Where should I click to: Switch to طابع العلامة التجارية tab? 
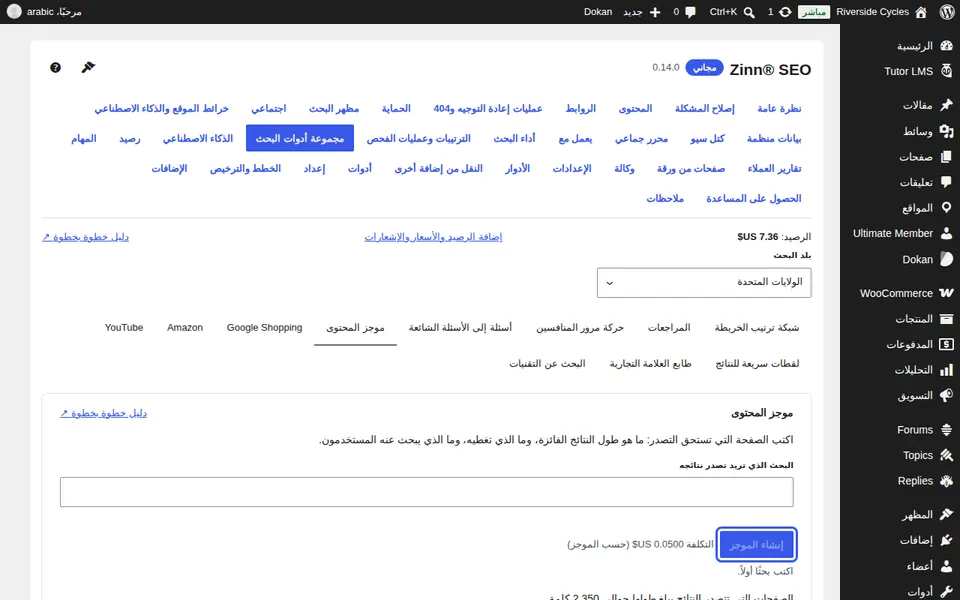pyautogui.click(x=650, y=364)
